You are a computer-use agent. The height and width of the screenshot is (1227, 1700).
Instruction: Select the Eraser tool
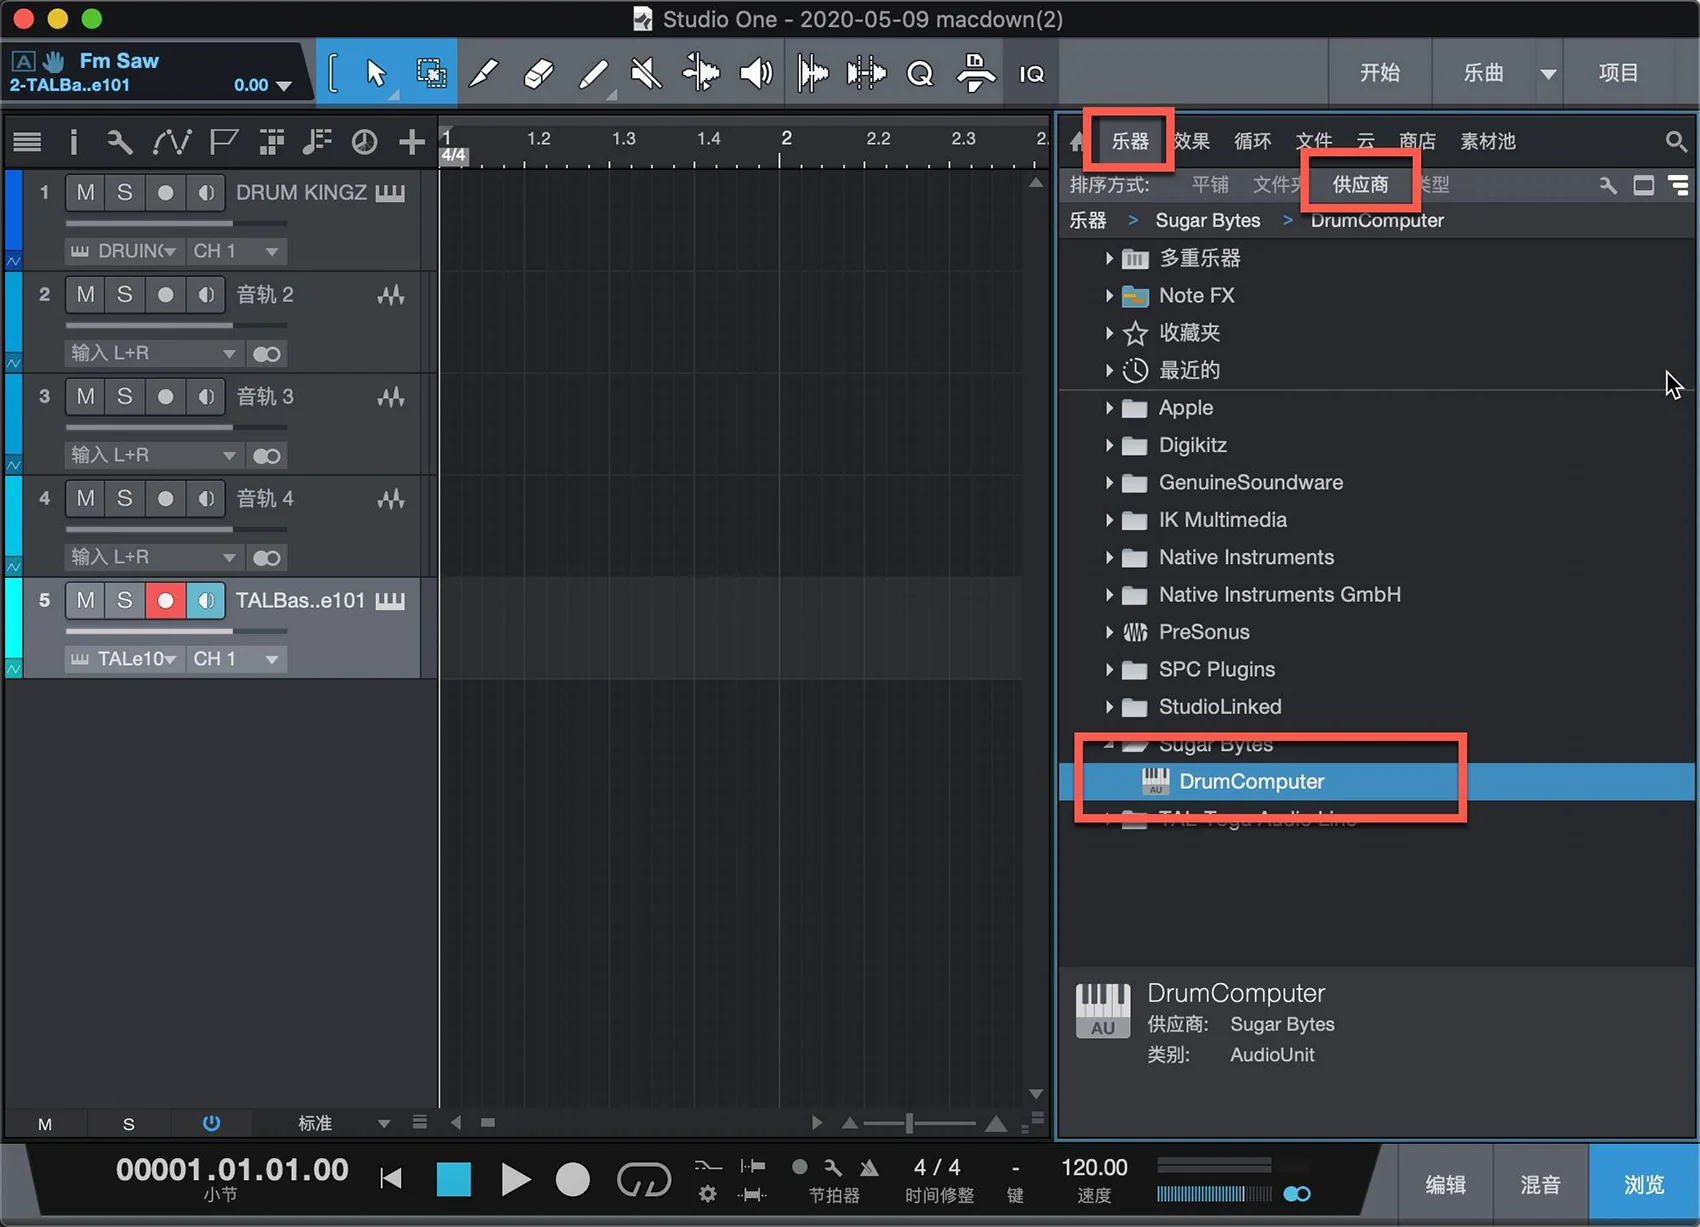538,73
